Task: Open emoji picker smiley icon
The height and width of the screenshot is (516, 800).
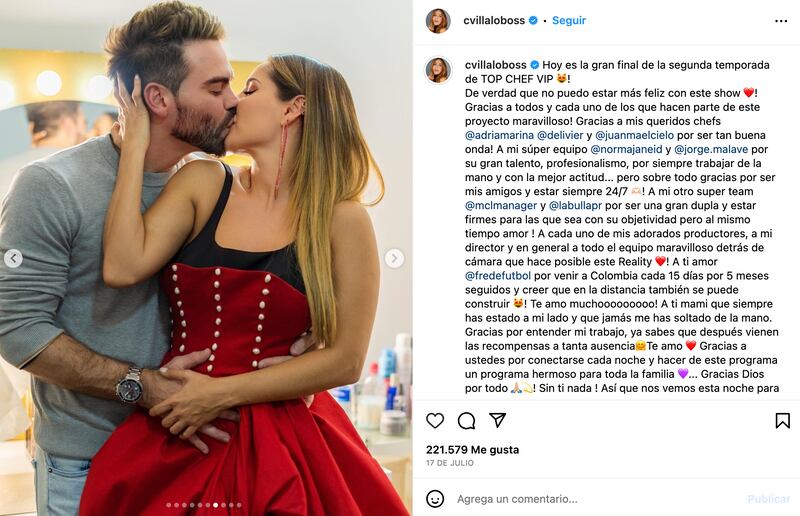Action: [435, 499]
